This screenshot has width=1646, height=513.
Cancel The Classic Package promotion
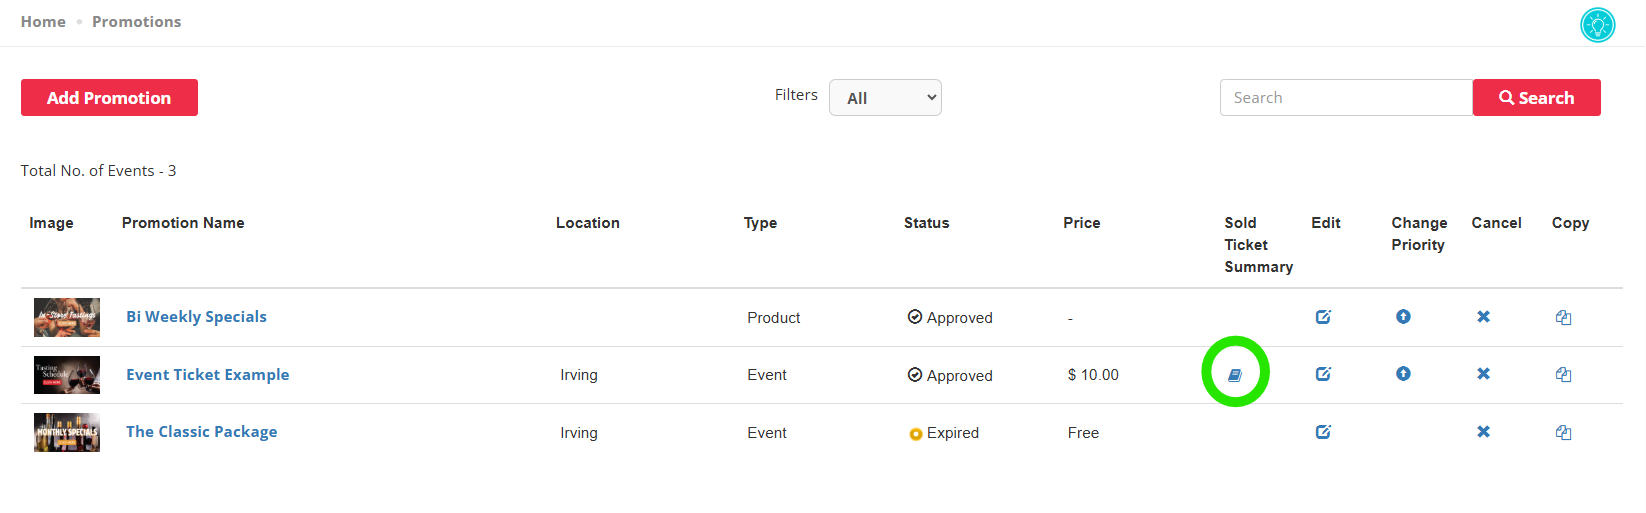pos(1483,432)
